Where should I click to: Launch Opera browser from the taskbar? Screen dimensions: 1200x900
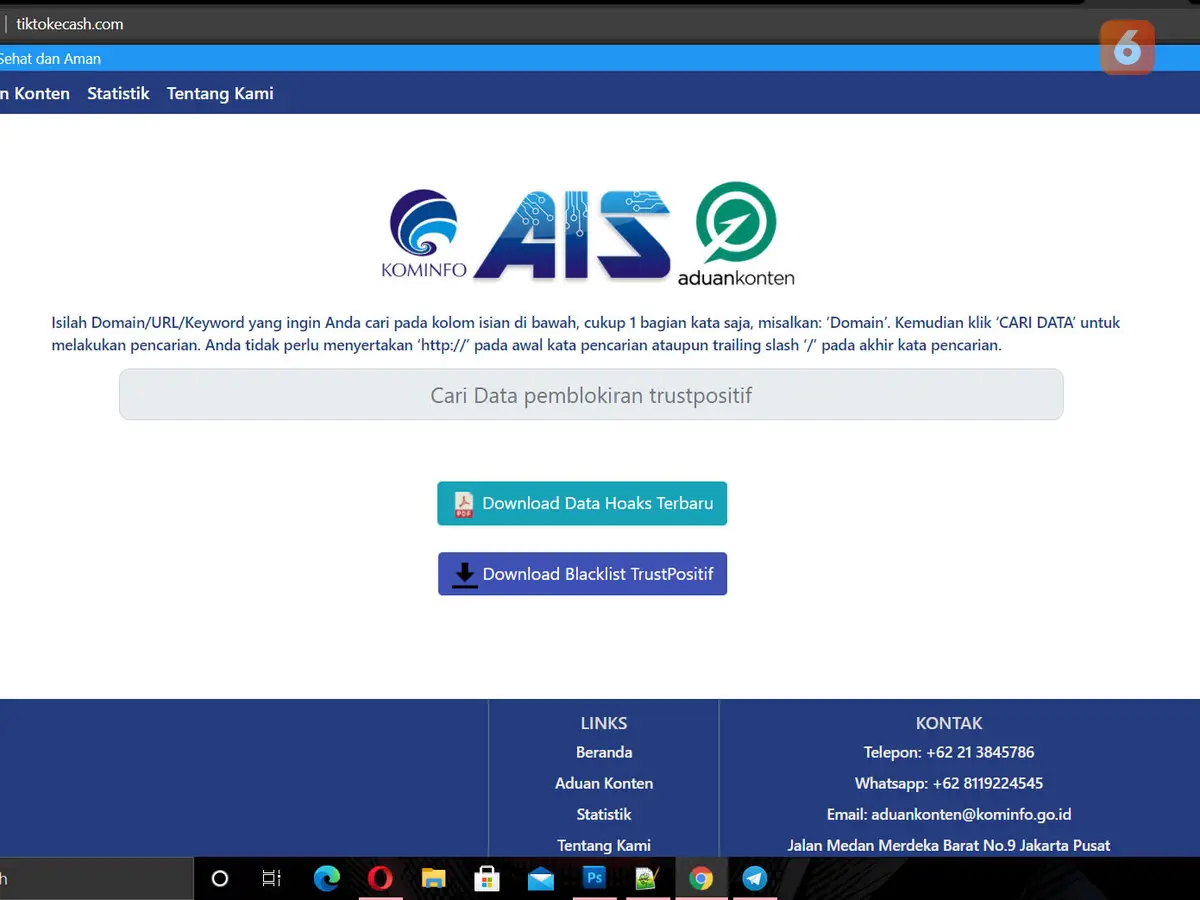(380, 879)
